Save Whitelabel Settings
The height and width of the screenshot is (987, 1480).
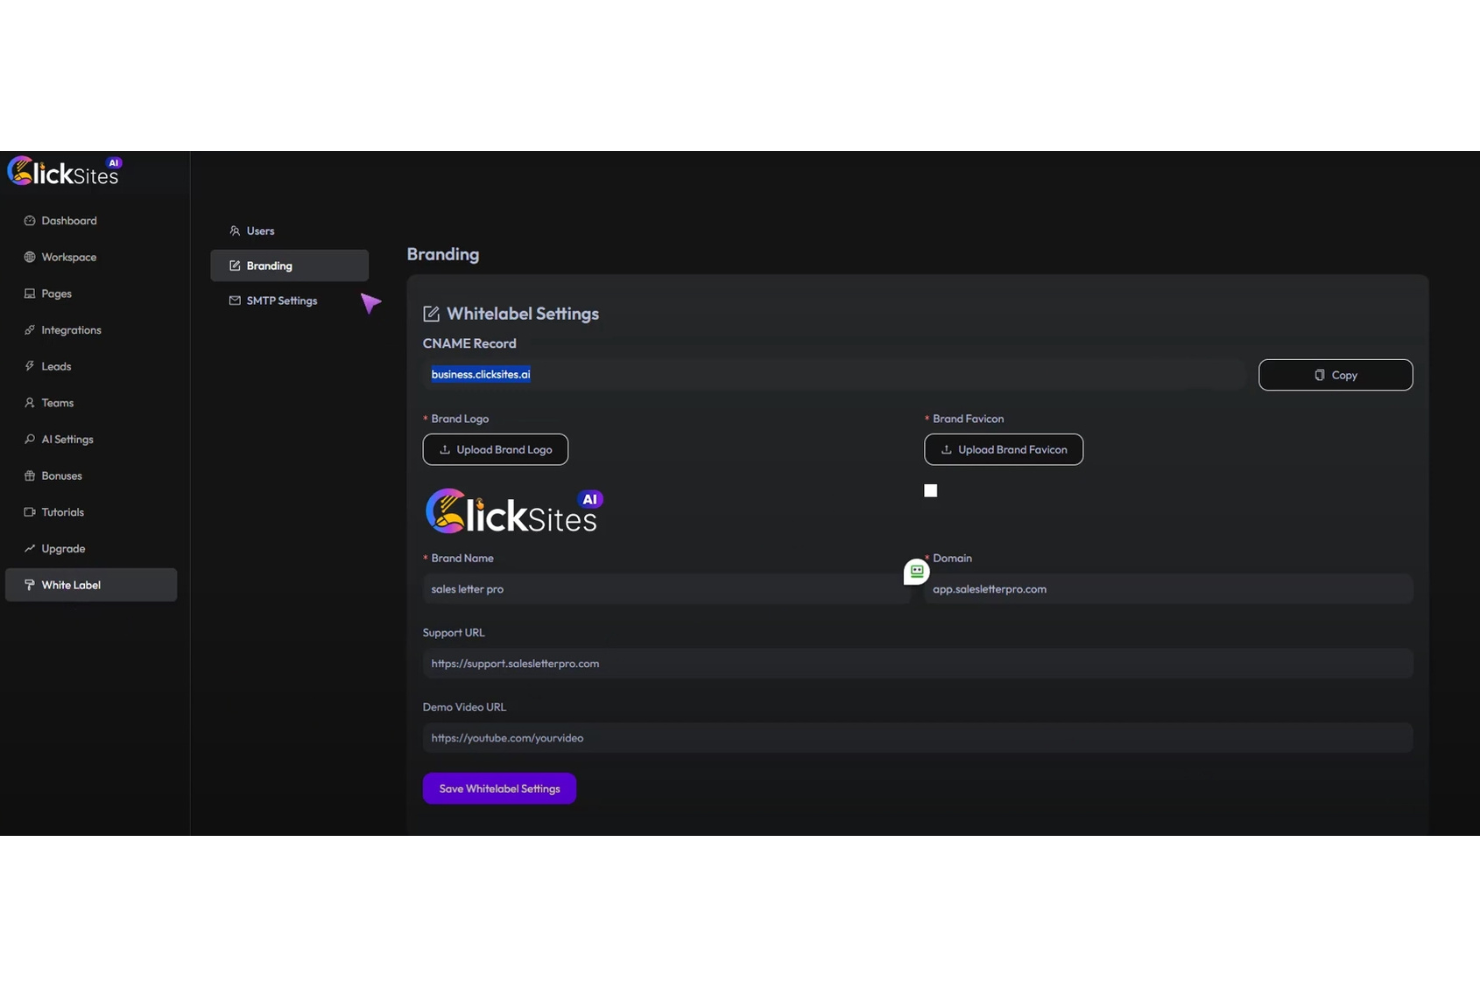tap(498, 788)
